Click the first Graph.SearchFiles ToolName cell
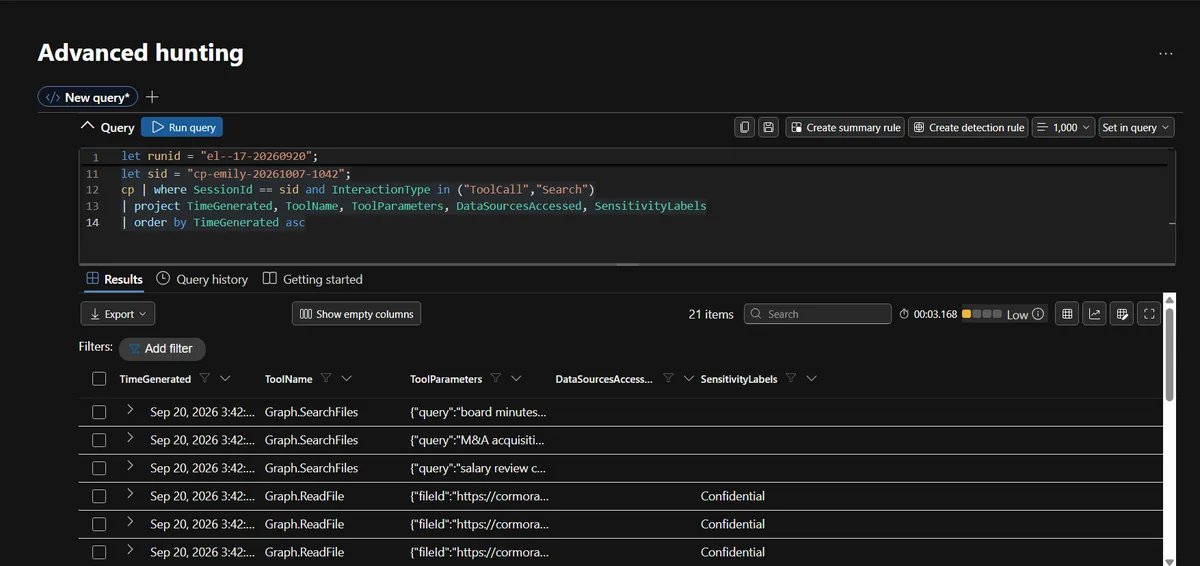Image resolution: width=1200 pixels, height=566 pixels. click(311, 412)
